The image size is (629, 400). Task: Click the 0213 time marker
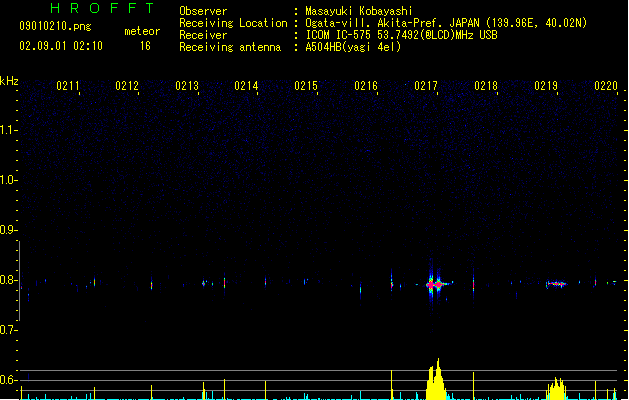[187, 86]
